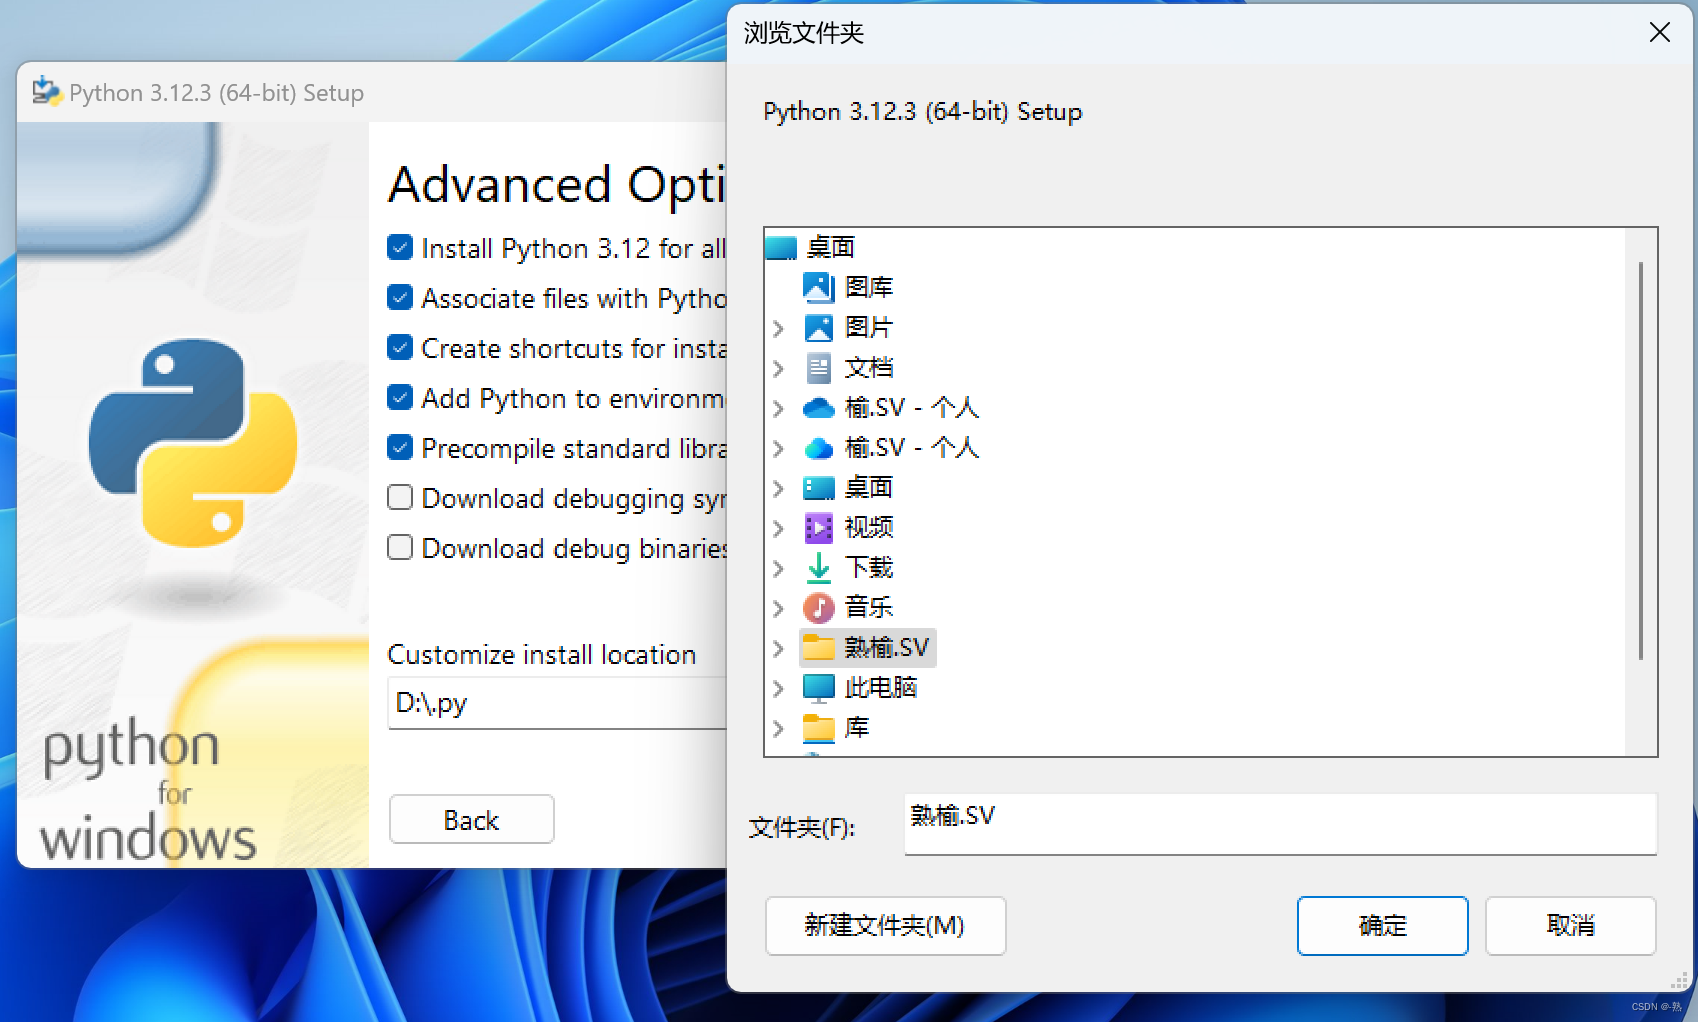Expand the 音乐 folder node

point(778,608)
